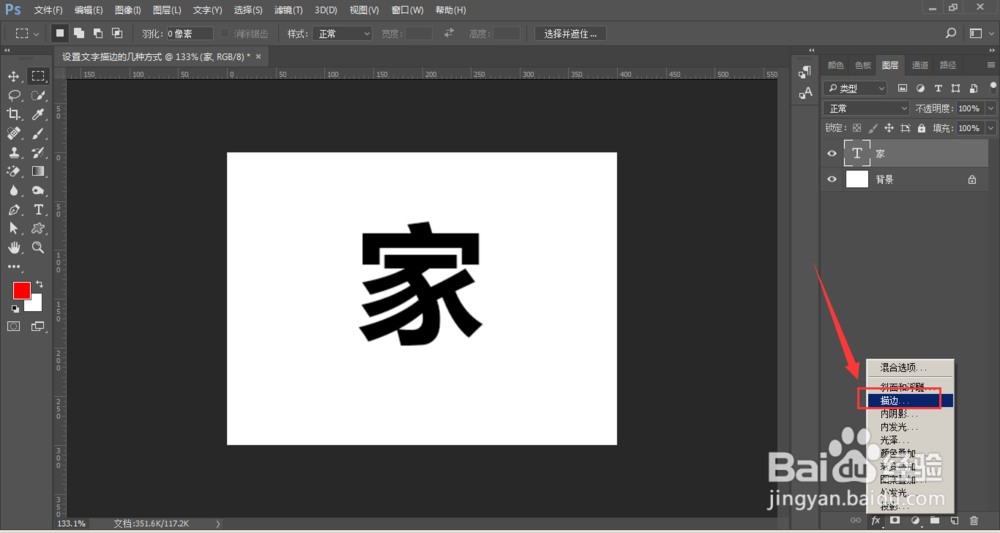Choose 描边... from the fx menu

pos(910,401)
